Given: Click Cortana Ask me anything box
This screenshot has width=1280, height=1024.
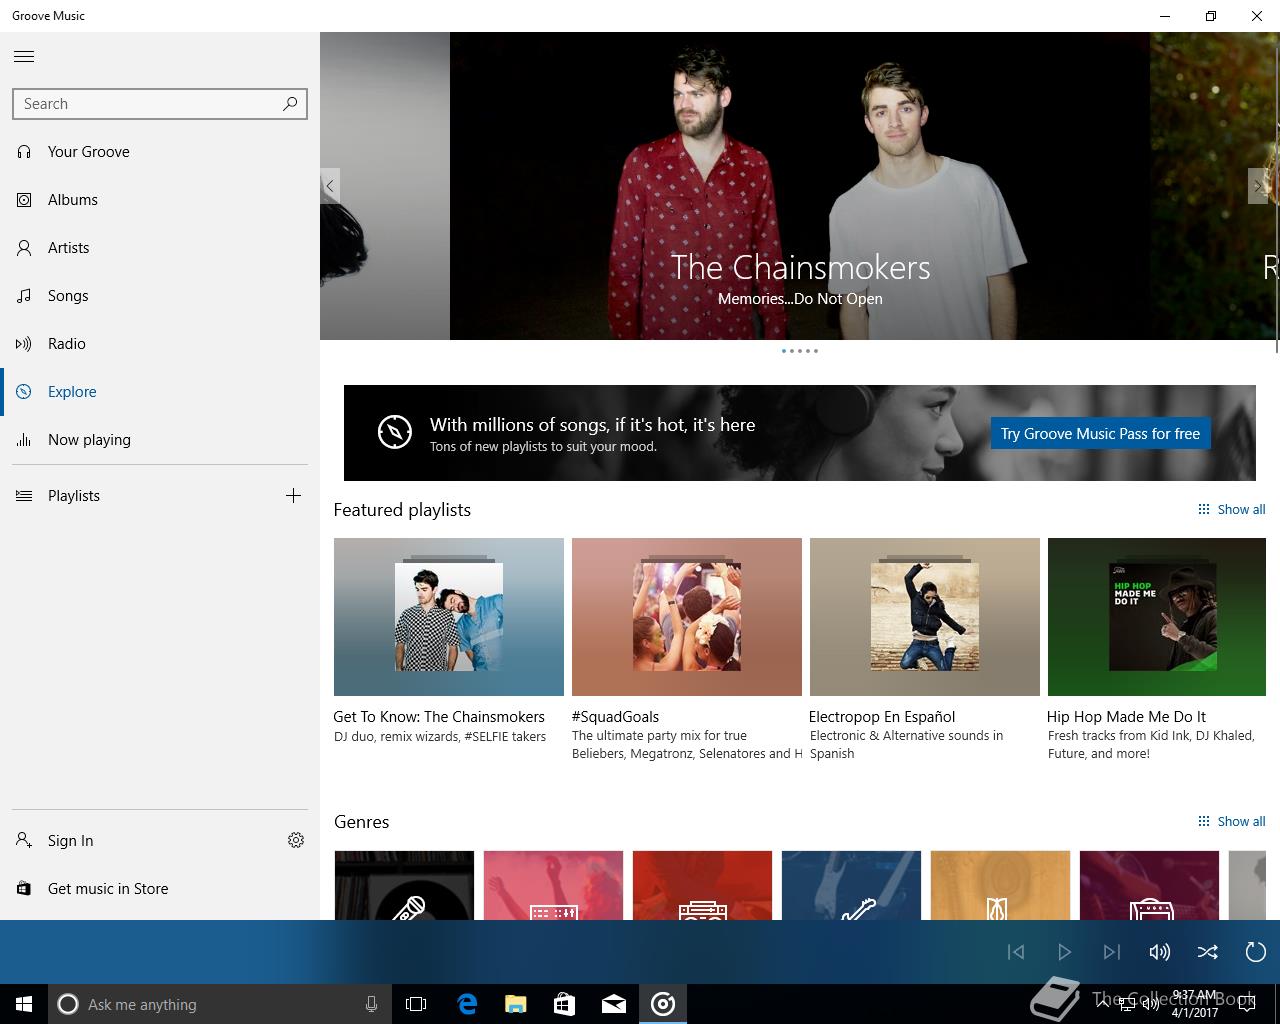Looking at the screenshot, I should 220,1004.
